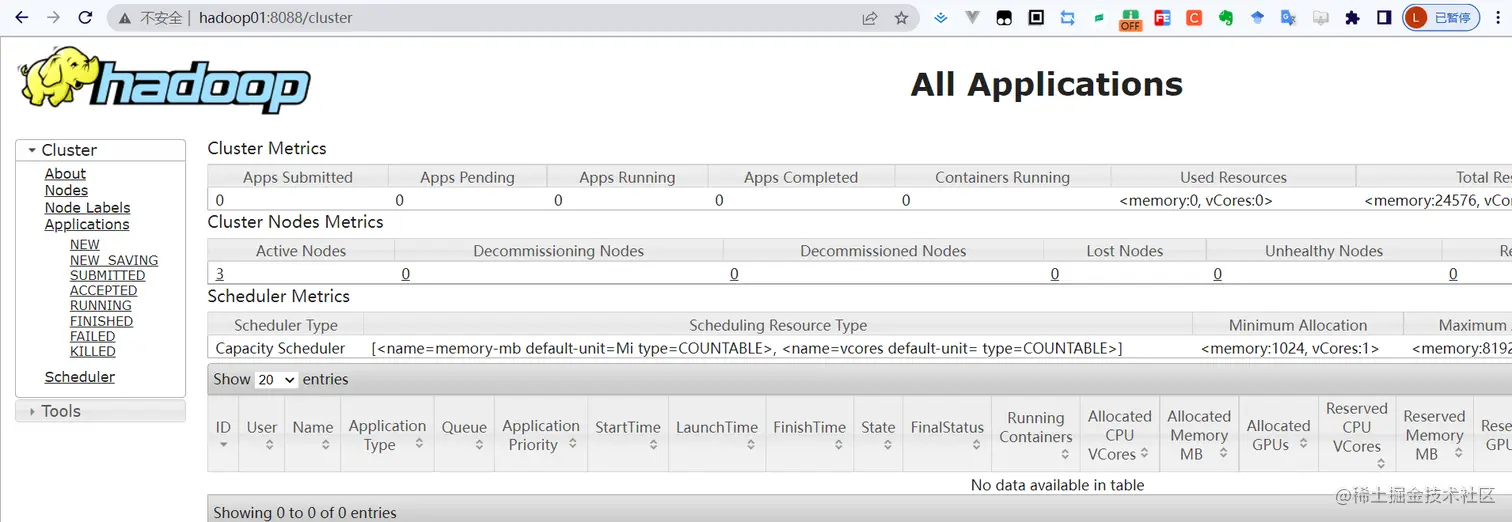This screenshot has height=522, width=1512.
Task: Filter applications by NEW_SAVING state
Action: point(114,260)
